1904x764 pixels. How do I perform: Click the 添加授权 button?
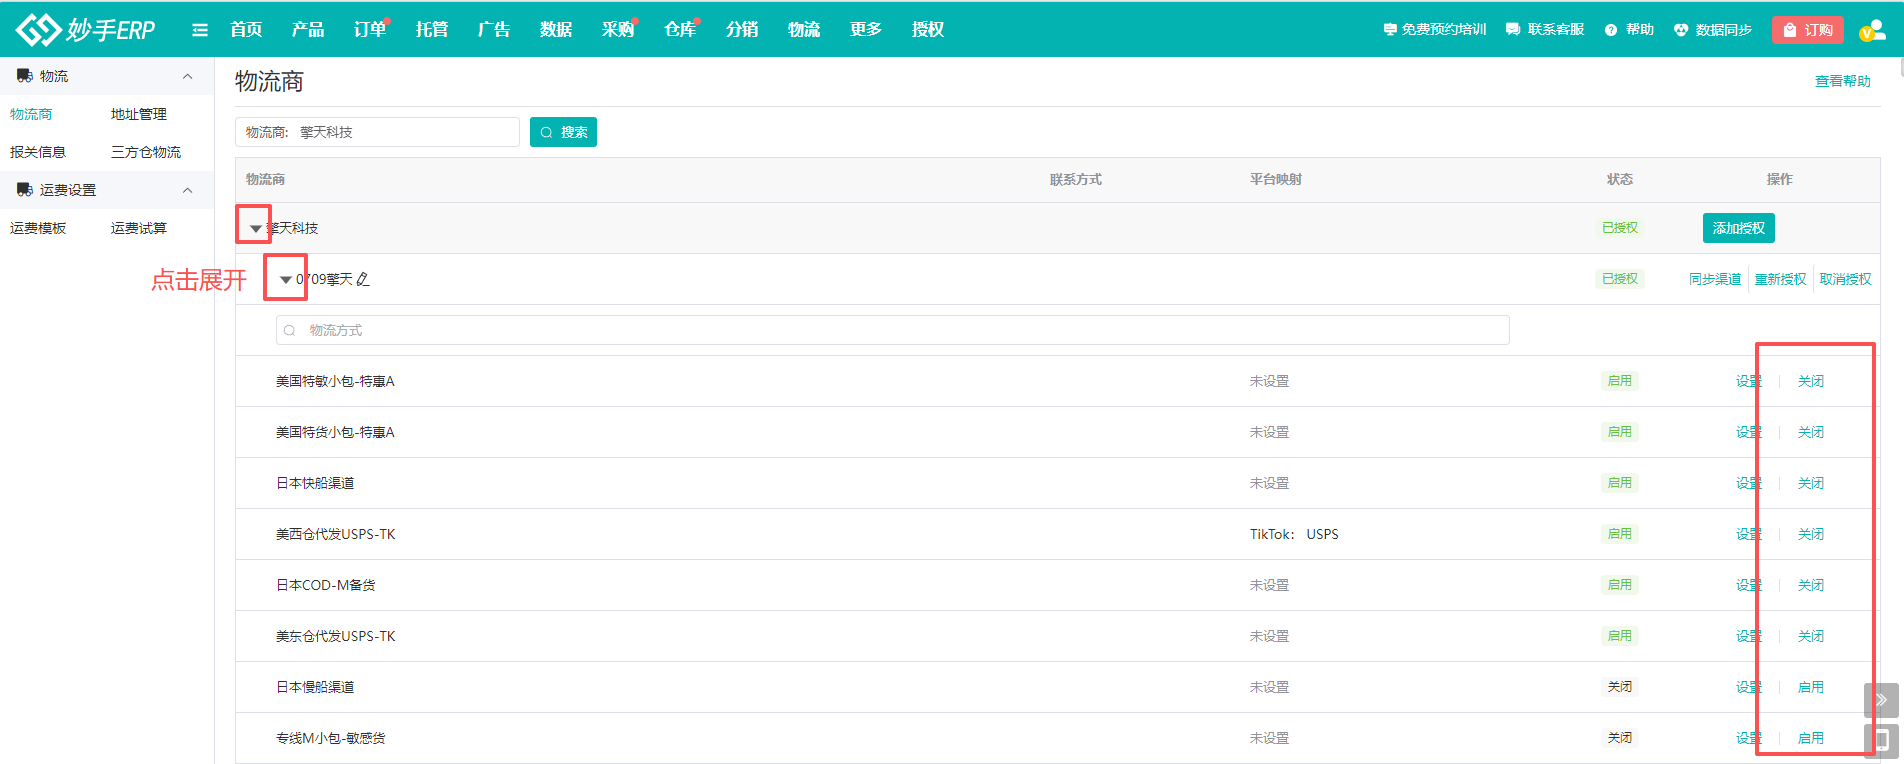point(1738,228)
